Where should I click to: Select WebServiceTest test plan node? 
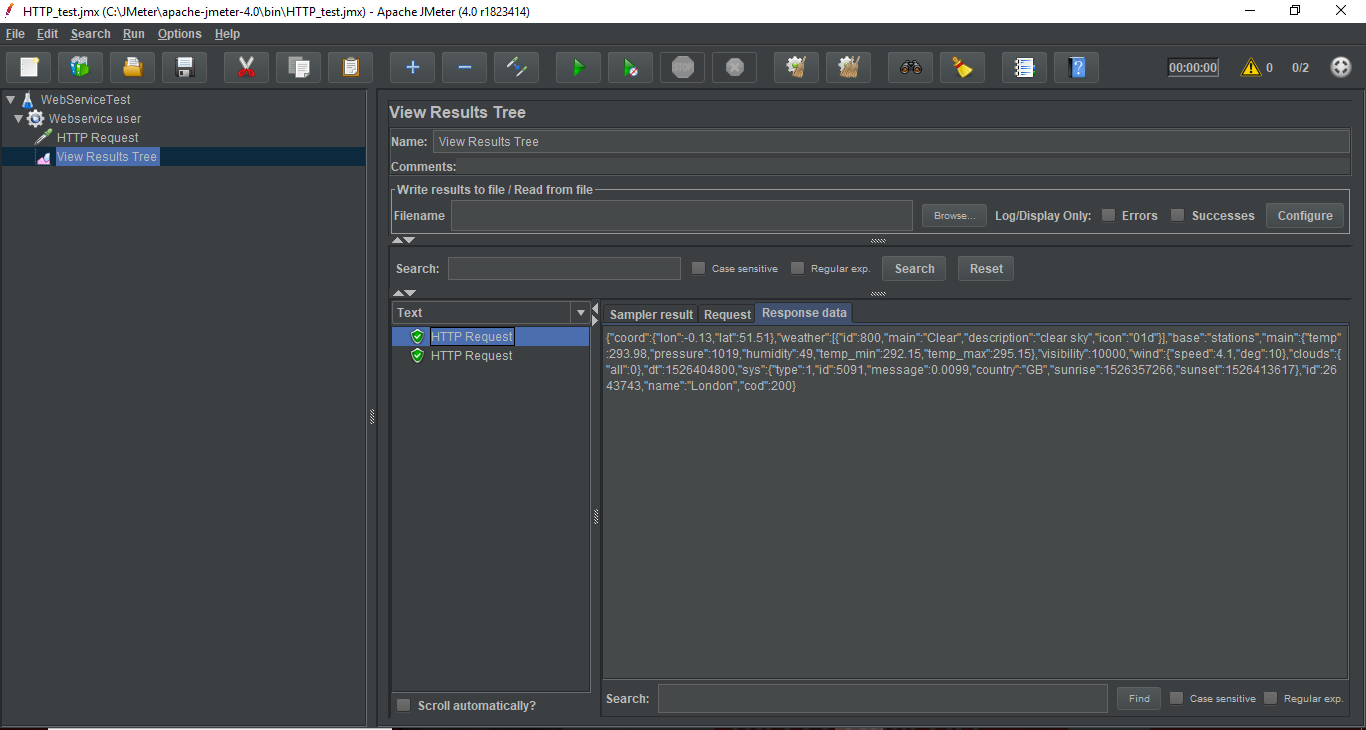tap(85, 100)
